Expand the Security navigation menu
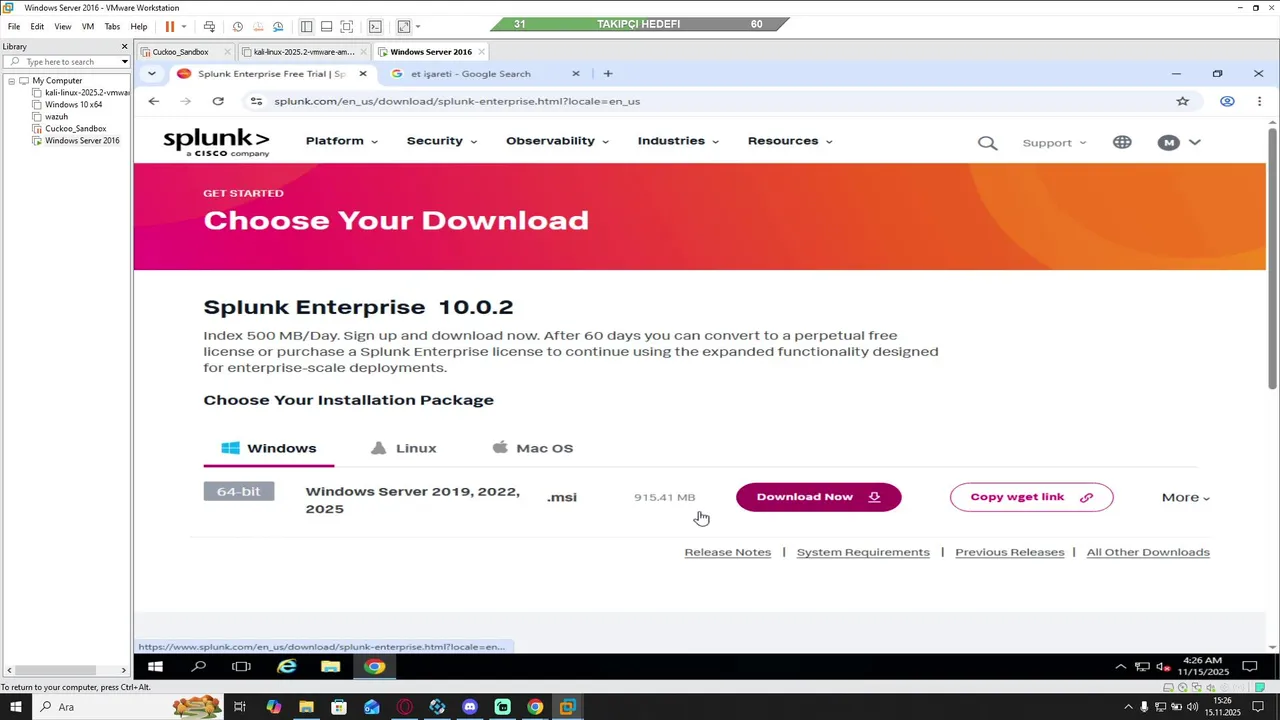Viewport: 1280px width, 720px height. click(441, 141)
